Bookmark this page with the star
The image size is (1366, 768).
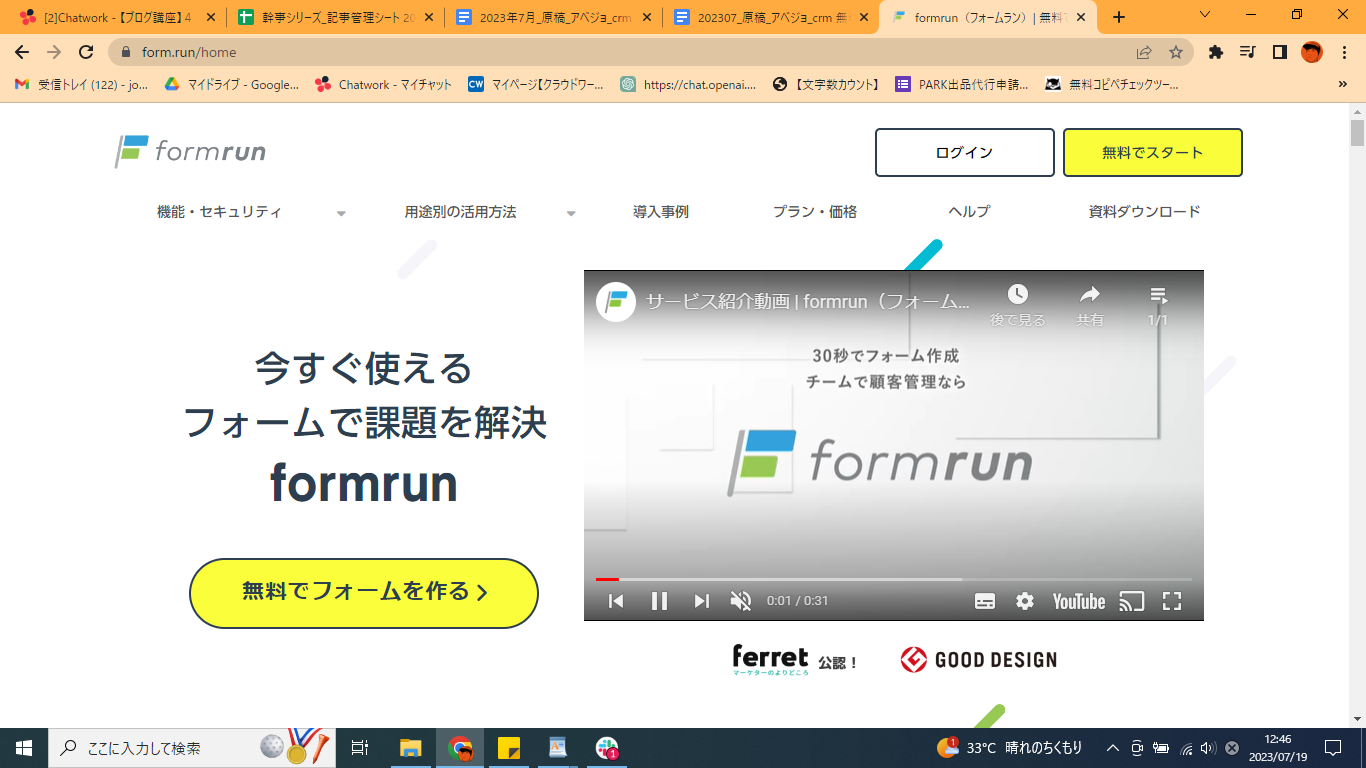coord(1176,52)
